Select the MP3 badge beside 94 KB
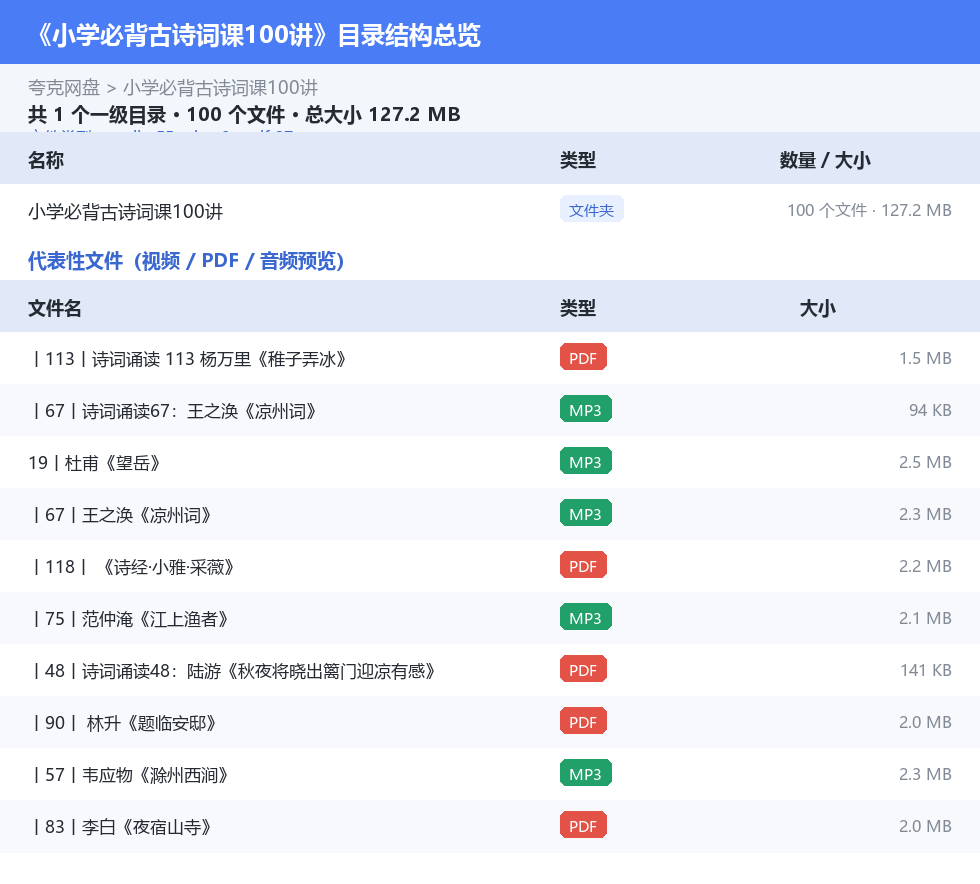 click(x=586, y=409)
